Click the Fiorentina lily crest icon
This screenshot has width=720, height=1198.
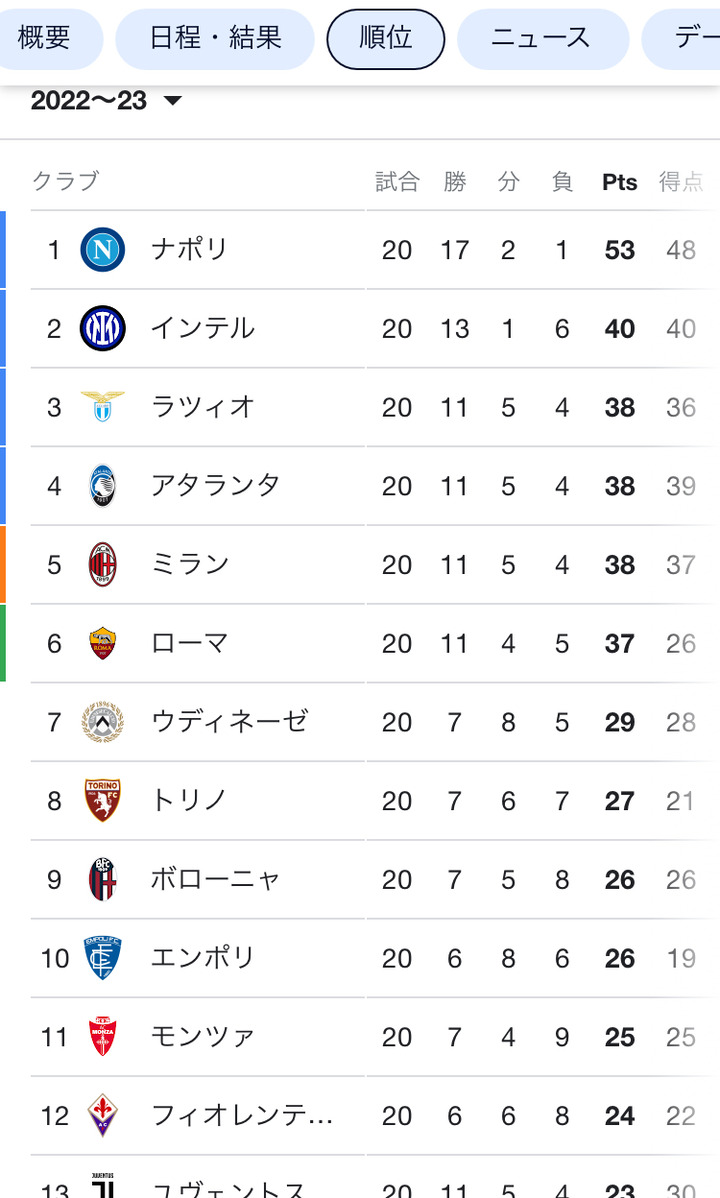pos(103,1116)
